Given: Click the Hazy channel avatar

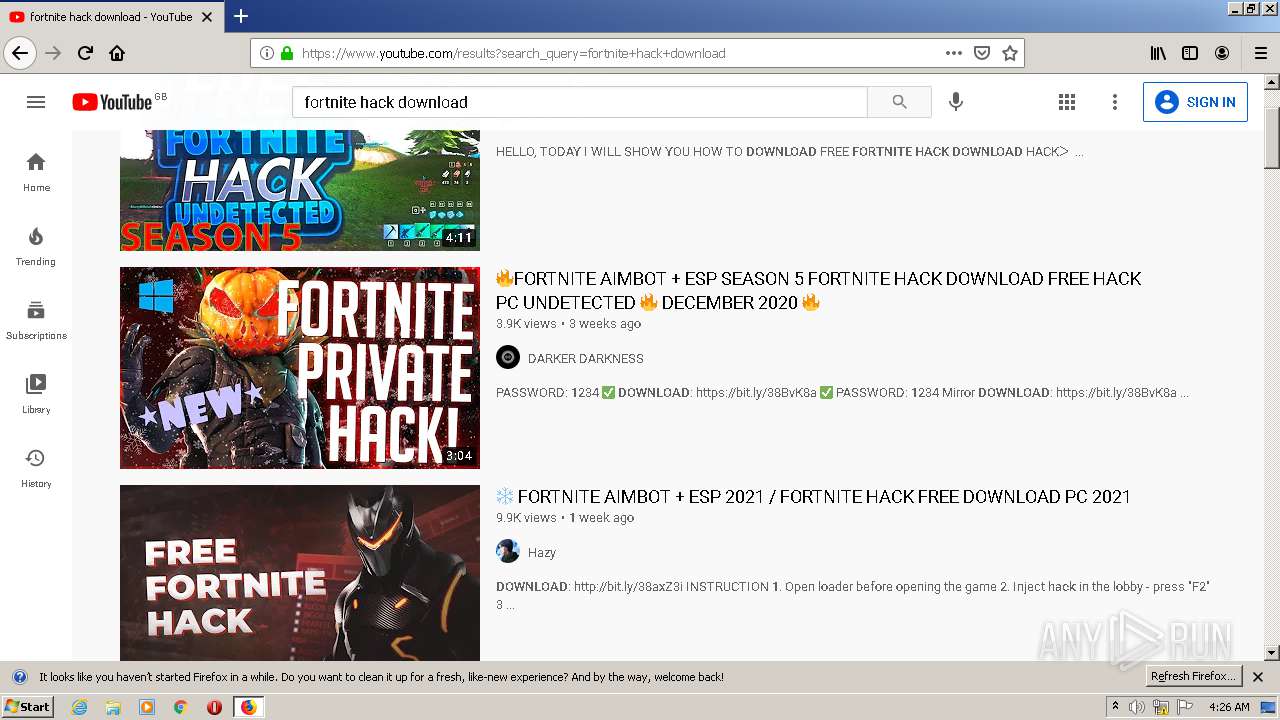Looking at the screenshot, I should click(x=508, y=551).
